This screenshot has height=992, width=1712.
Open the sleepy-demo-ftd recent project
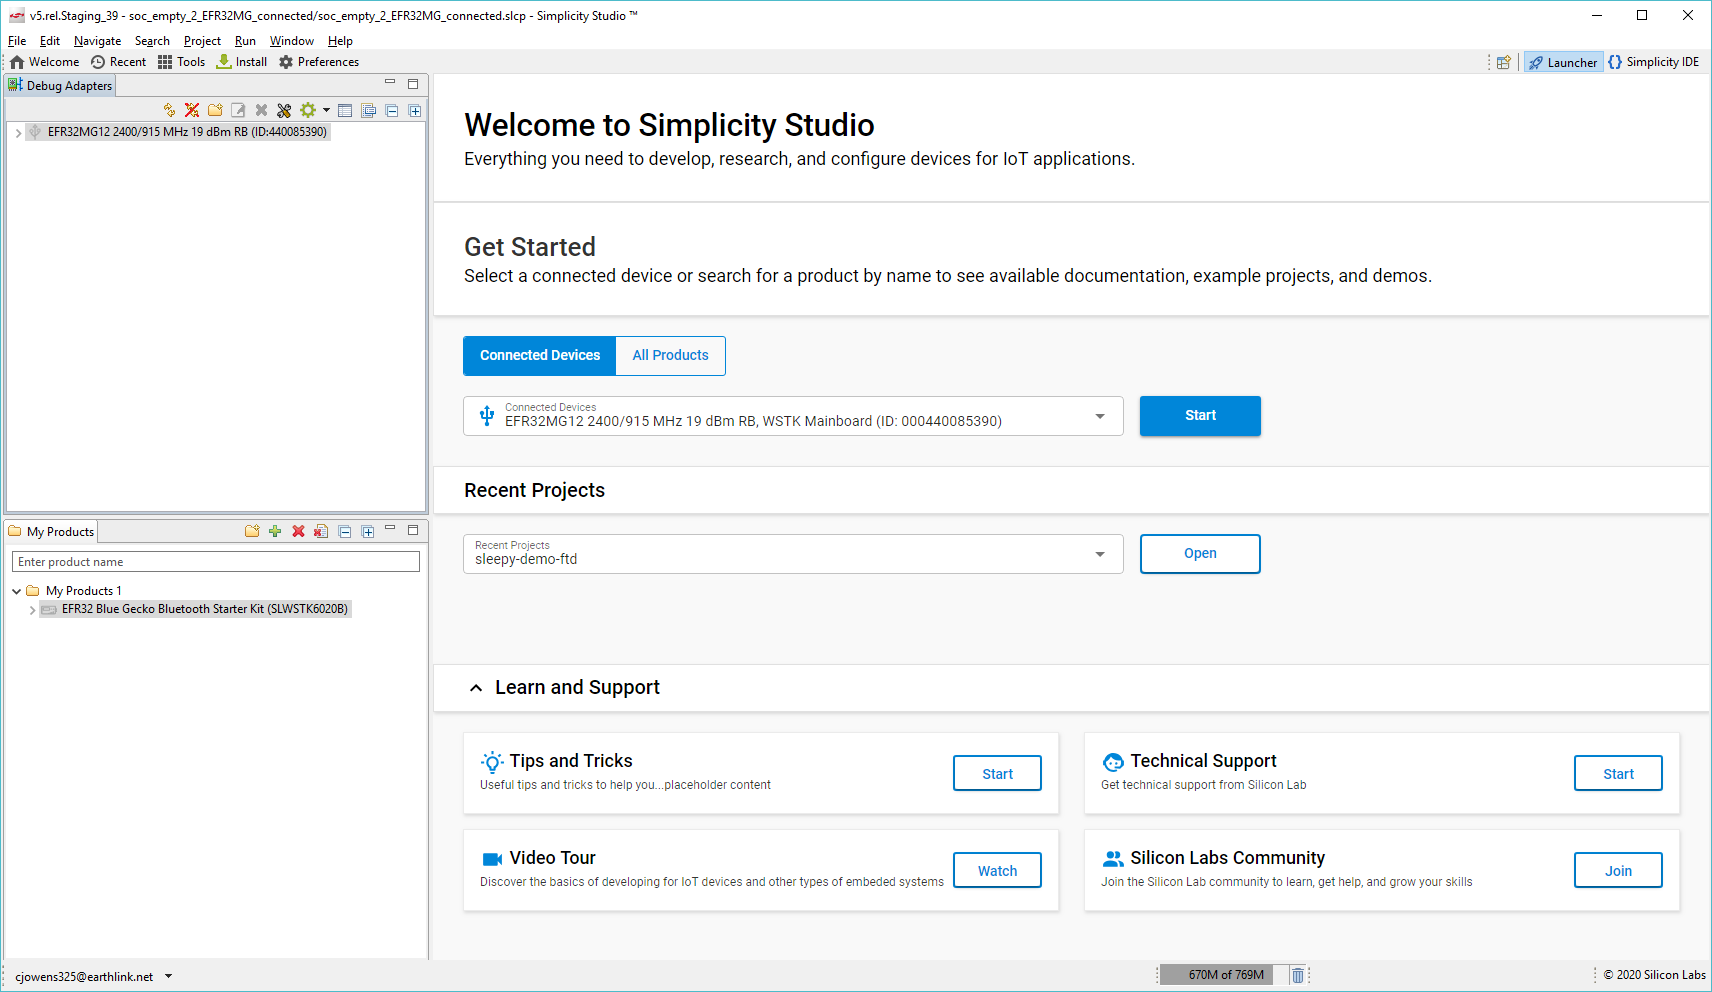1199,553
